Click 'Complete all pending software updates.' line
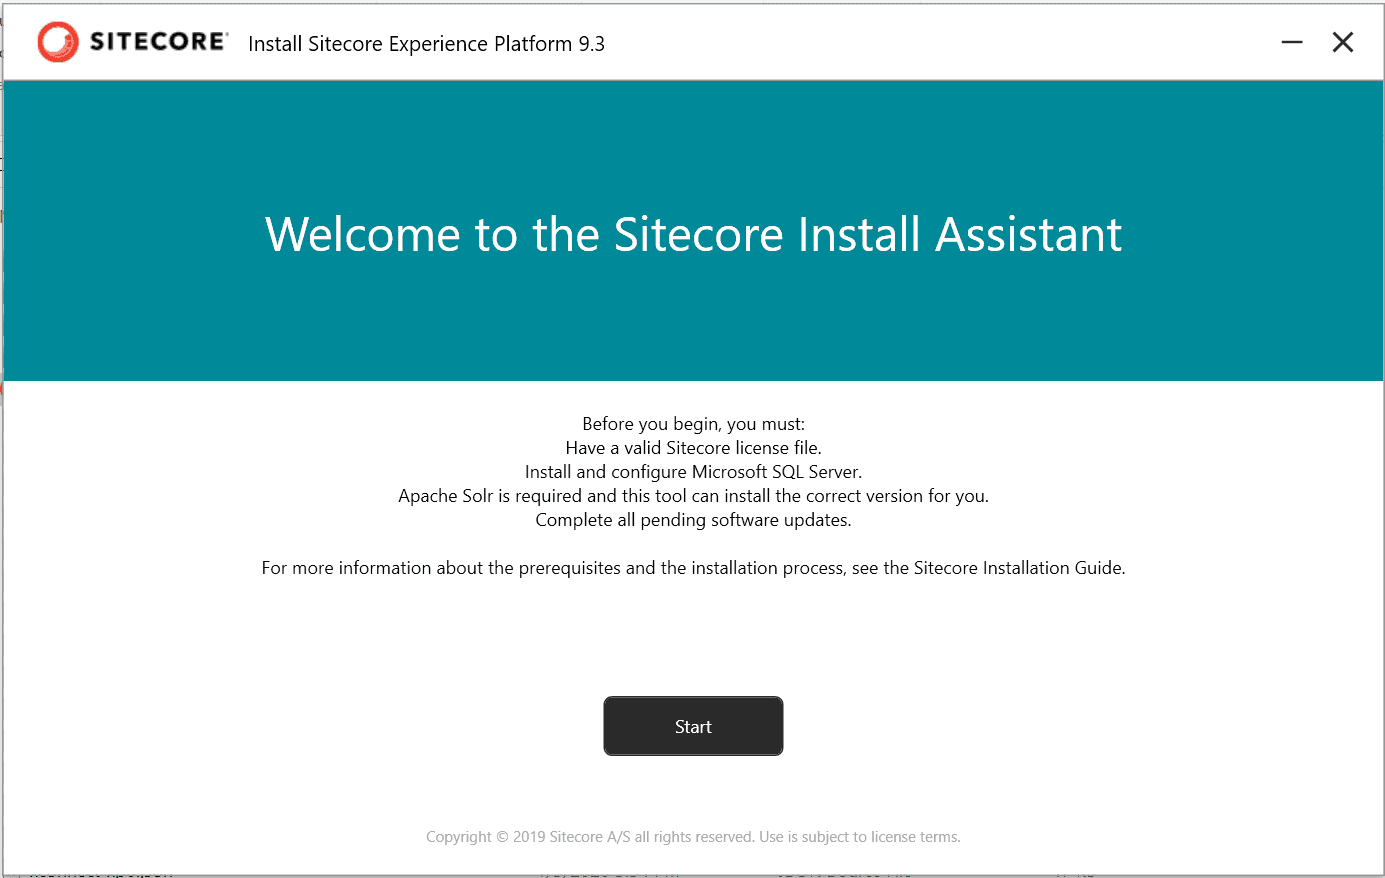 (x=693, y=520)
